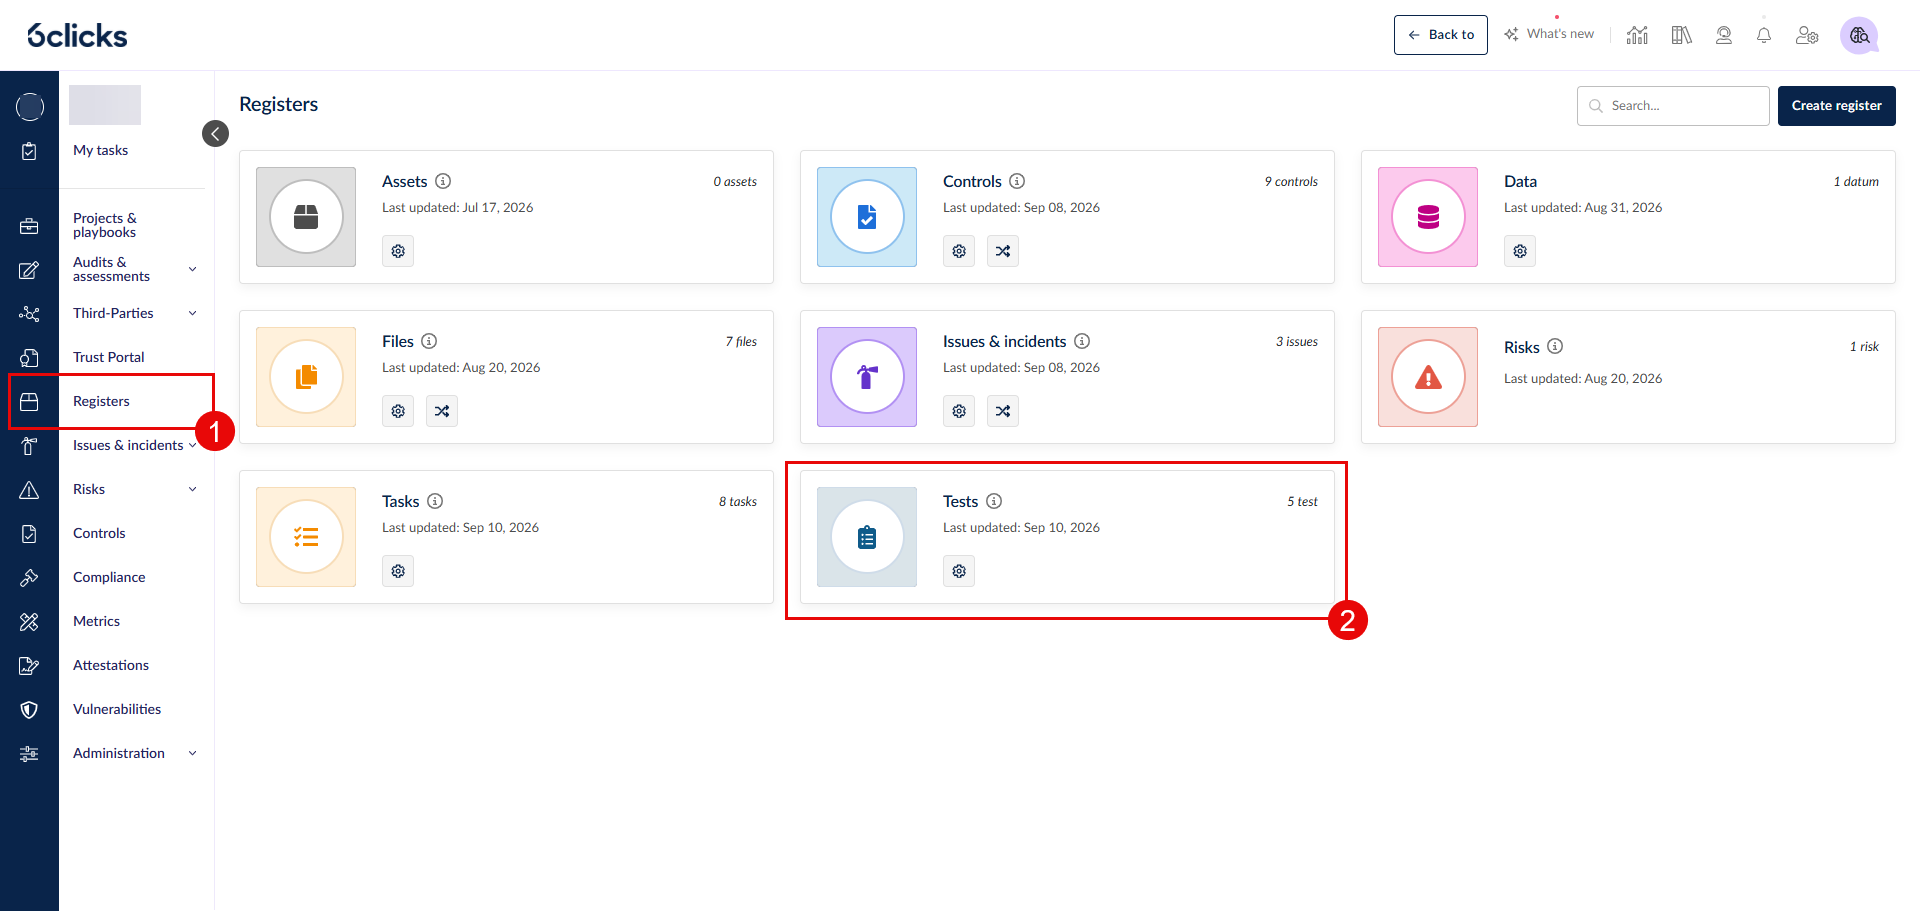Click info icon next to Tests title

(x=994, y=501)
